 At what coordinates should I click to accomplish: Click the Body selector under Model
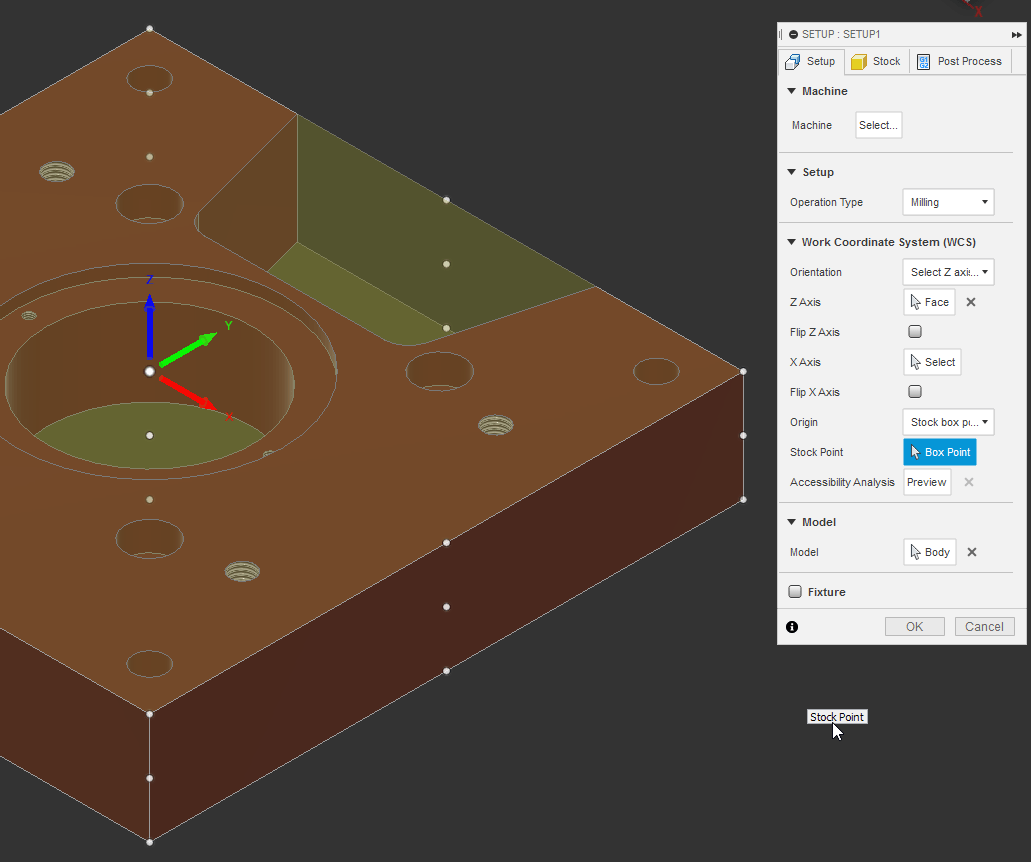(x=929, y=551)
